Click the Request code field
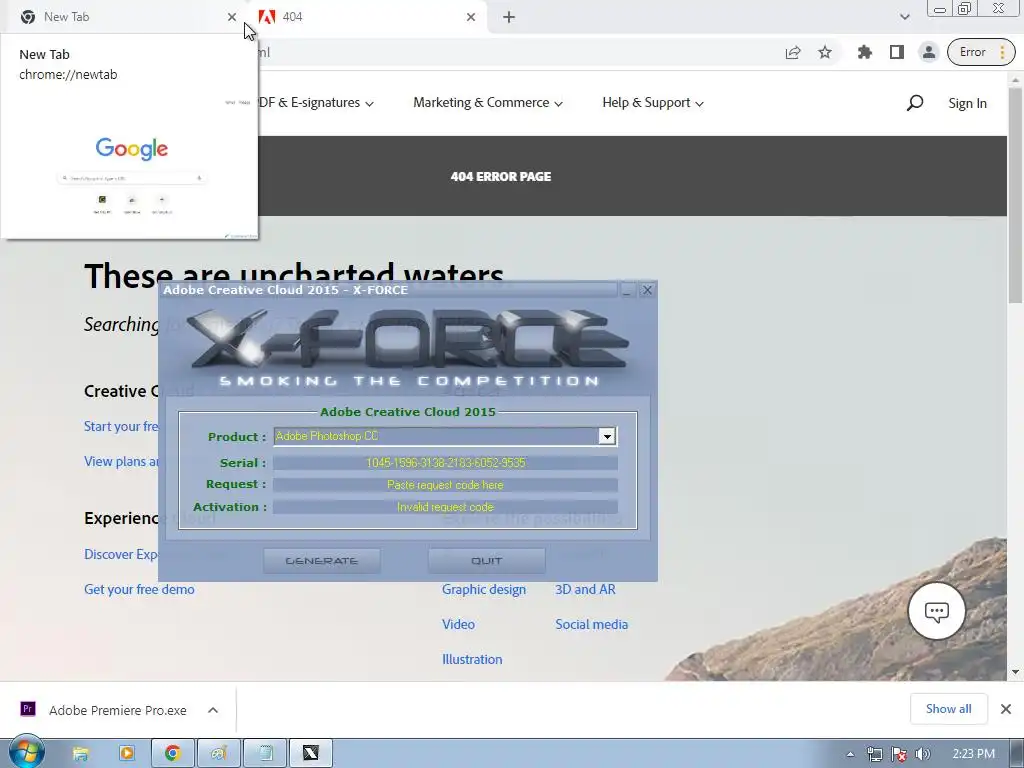1024x768 pixels. [x=445, y=485]
